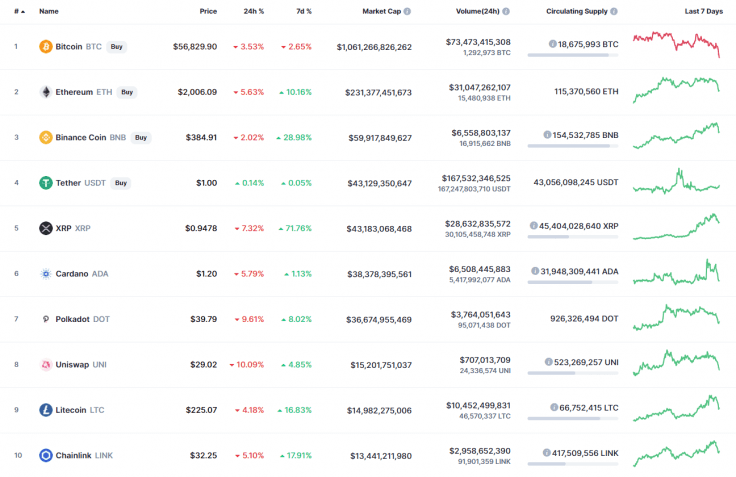The image size is (736, 477).
Task: Click the Chainlink logo icon
Action: pyautogui.click(x=45, y=455)
